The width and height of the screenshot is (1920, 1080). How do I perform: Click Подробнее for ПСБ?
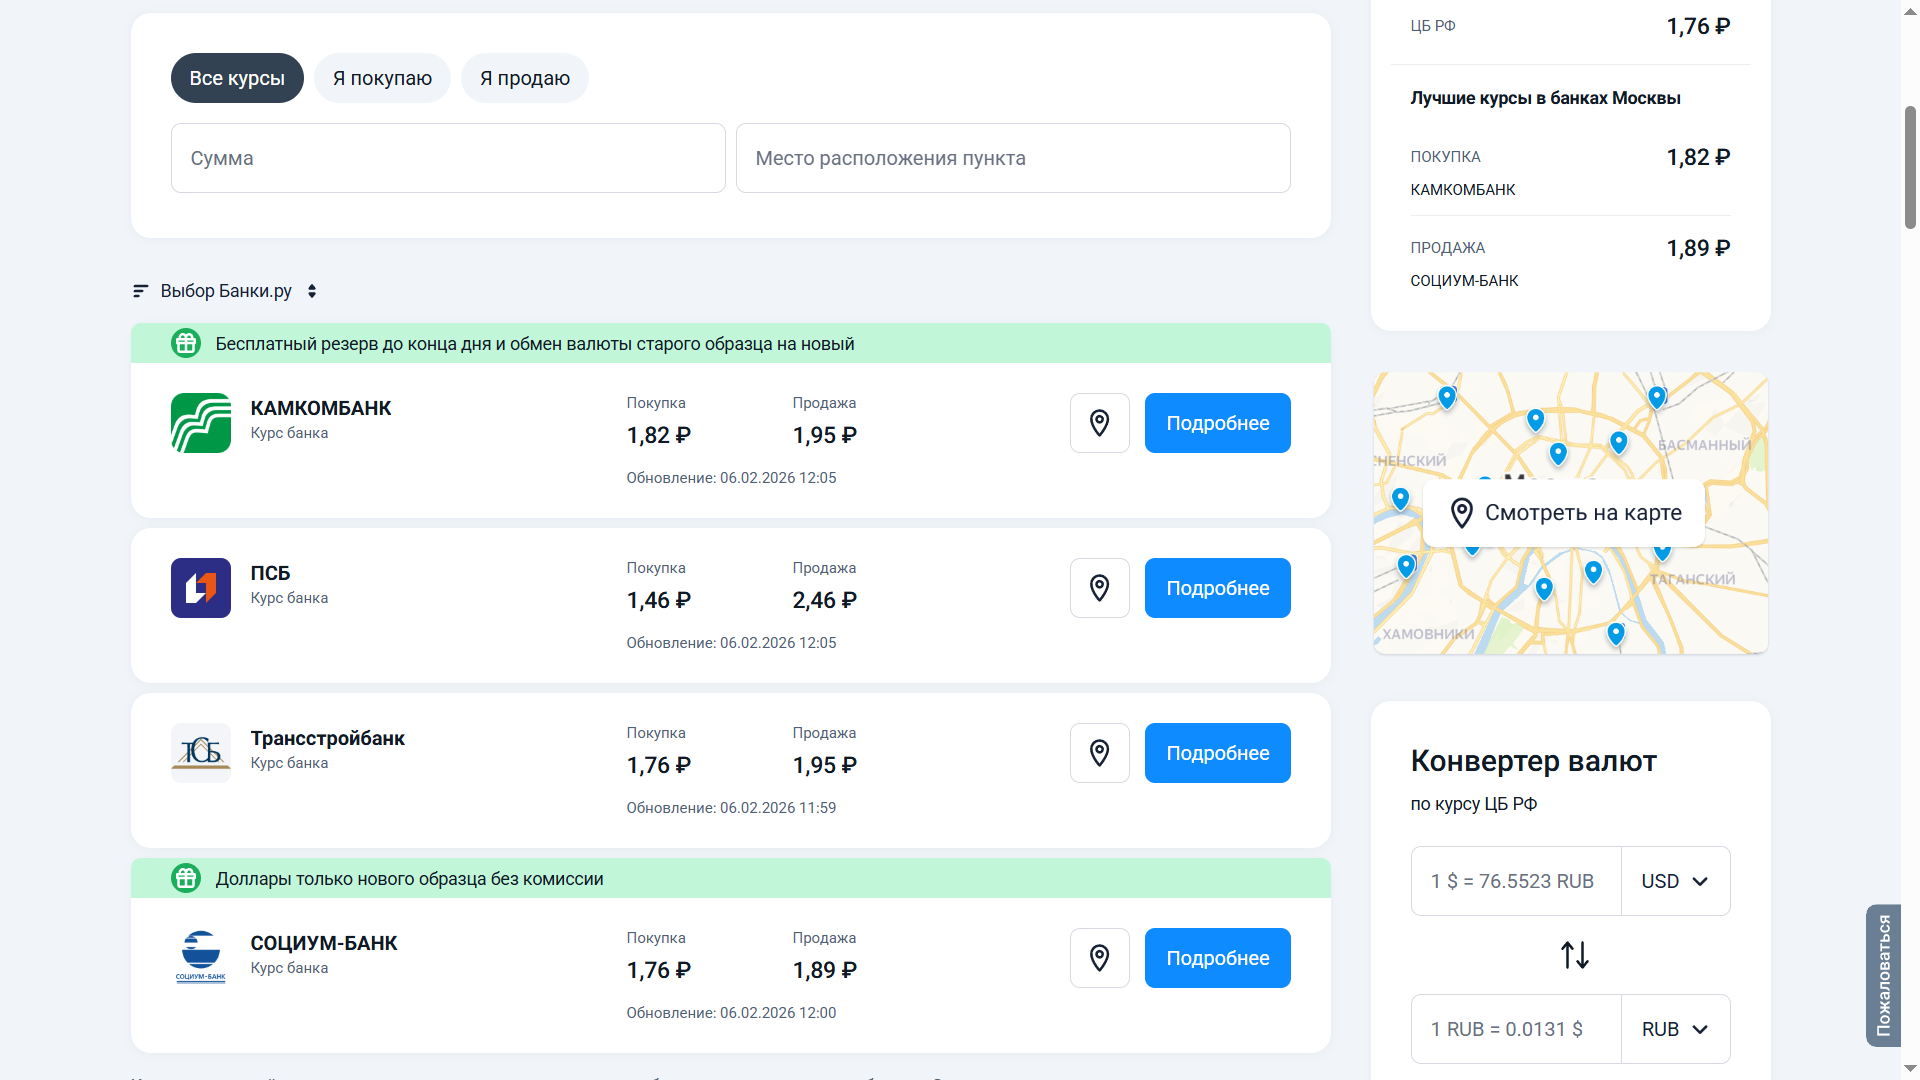1217,588
